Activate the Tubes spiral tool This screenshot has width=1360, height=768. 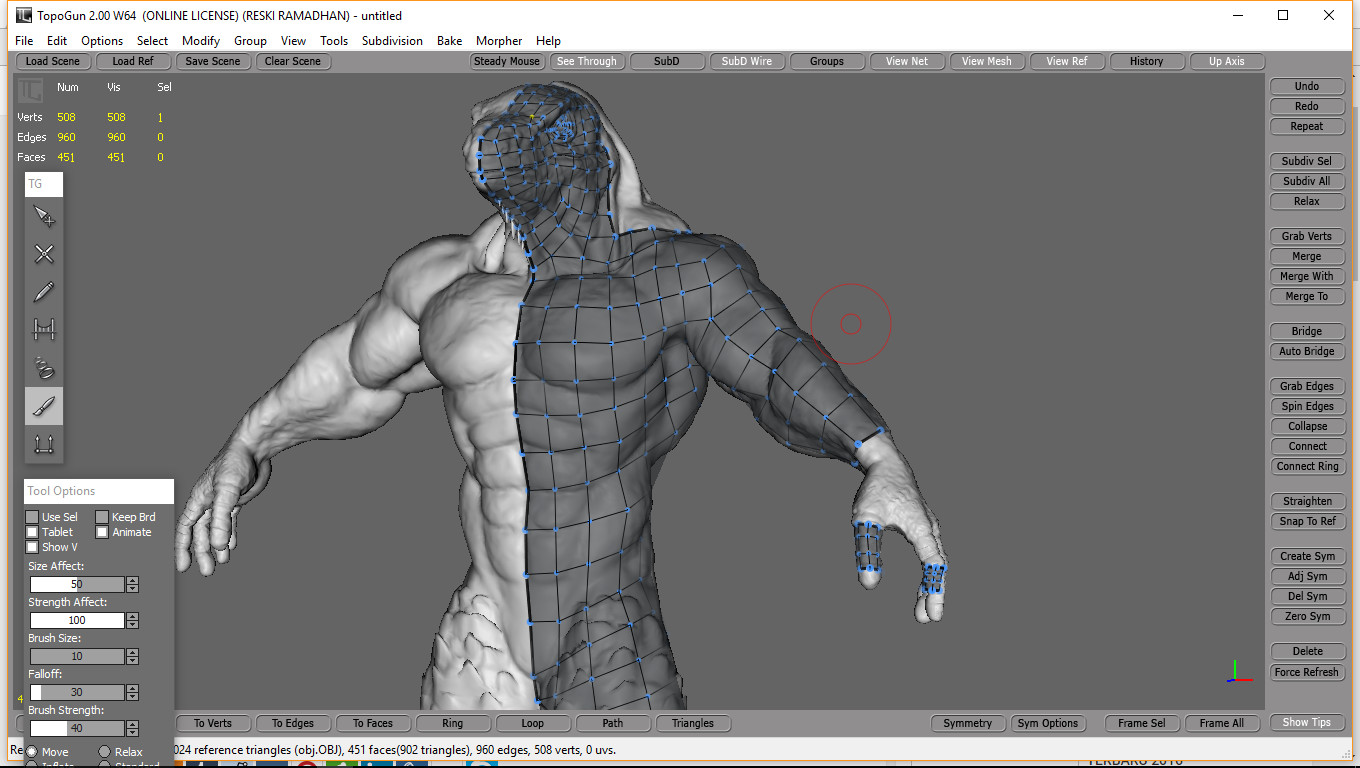tap(43, 367)
